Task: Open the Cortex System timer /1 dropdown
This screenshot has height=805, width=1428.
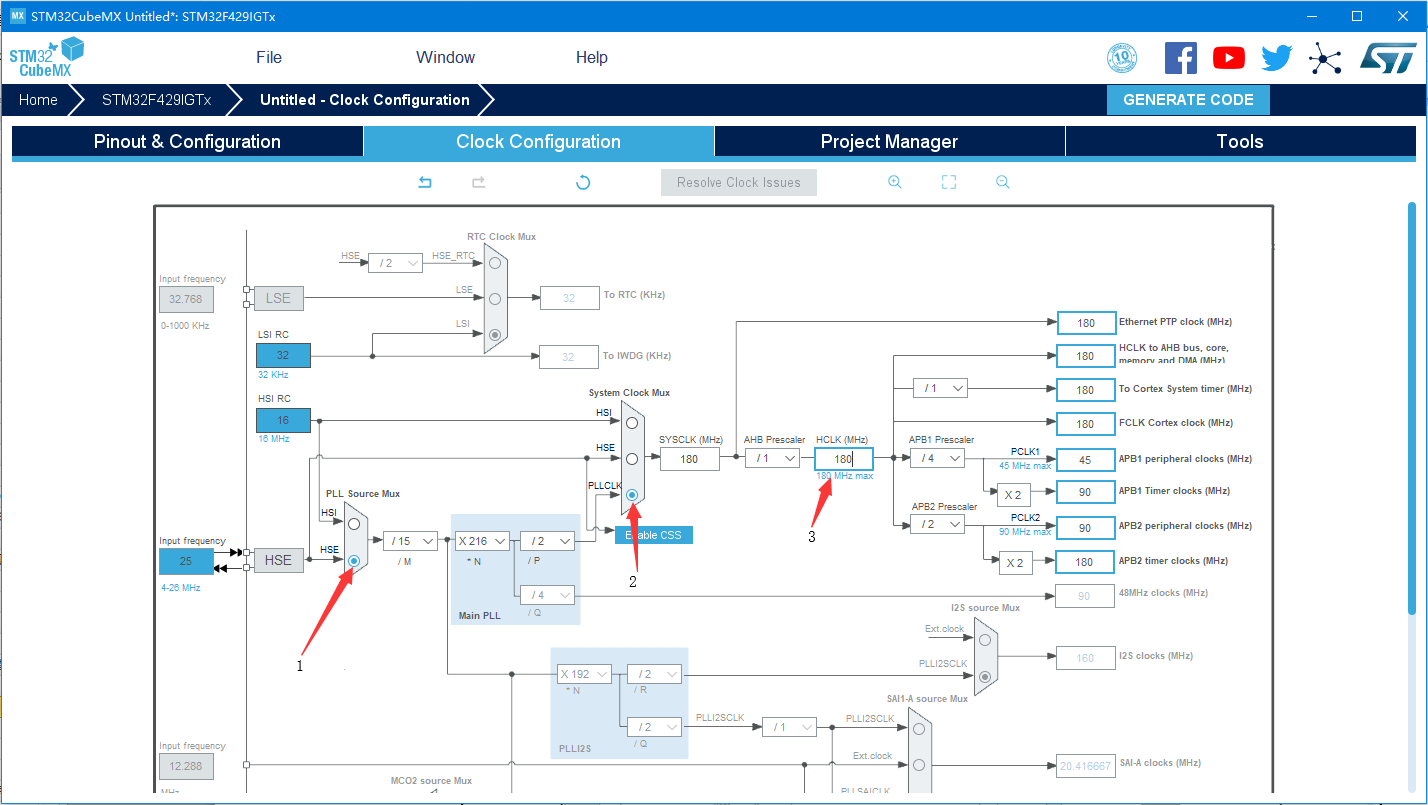Action: tap(941, 388)
